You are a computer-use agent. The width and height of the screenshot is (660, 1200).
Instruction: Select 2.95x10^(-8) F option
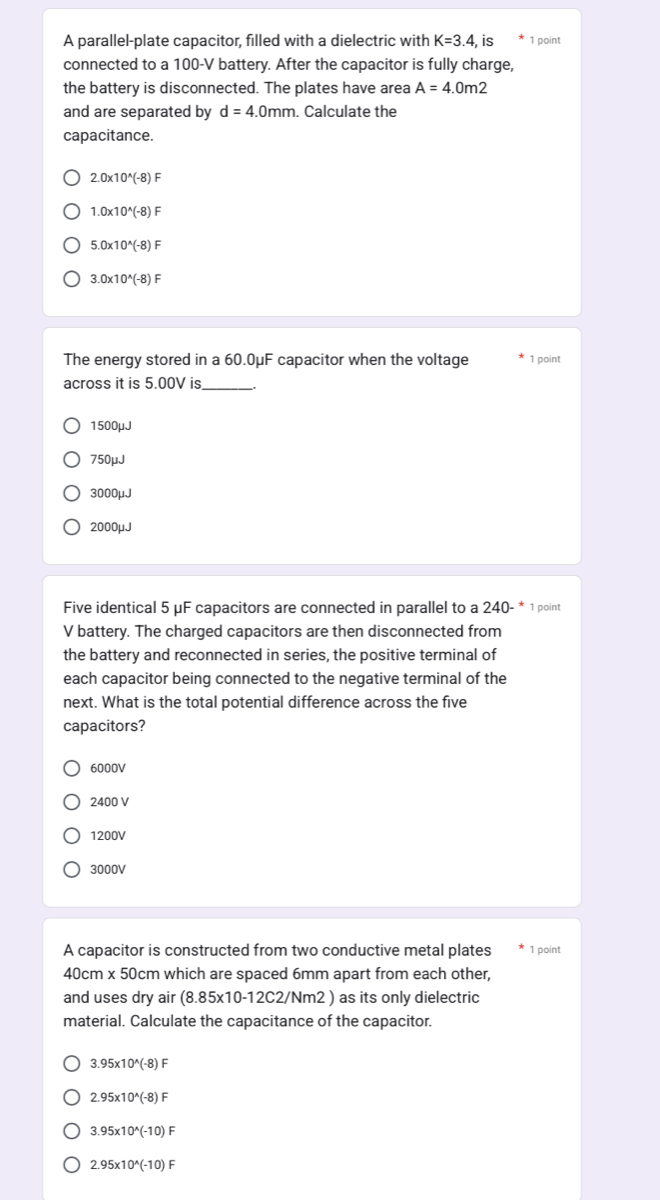point(72,1097)
